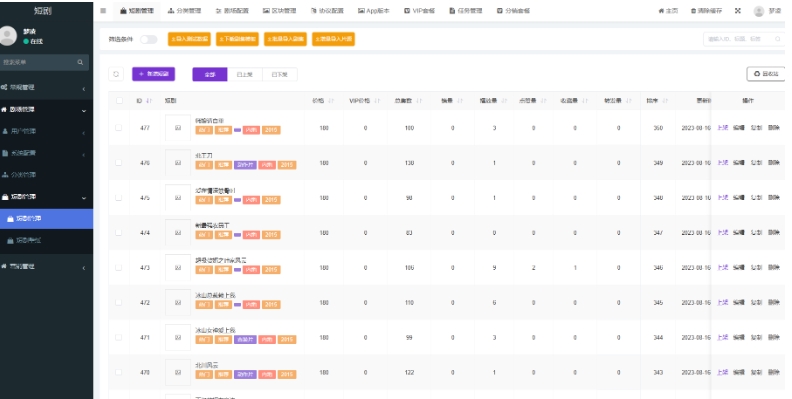Click the user avatar in the top-right header

click(759, 11)
